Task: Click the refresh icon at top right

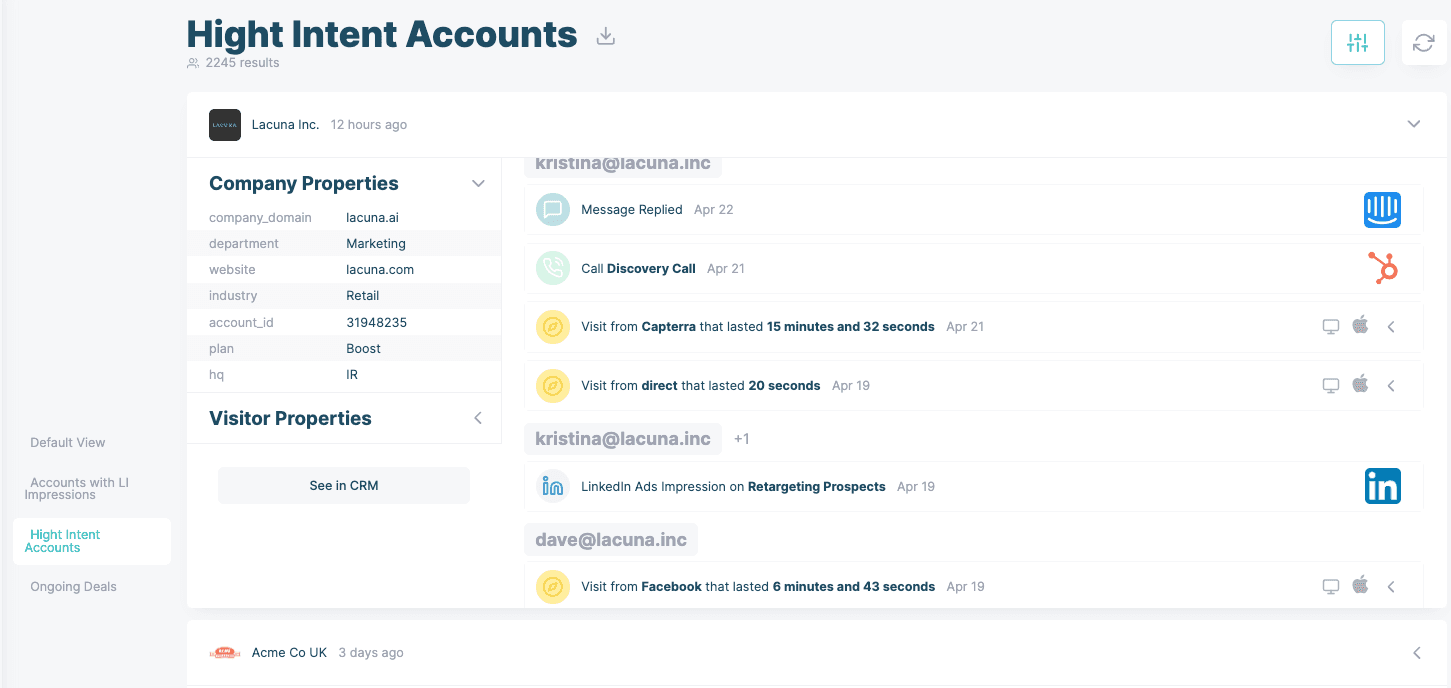Action: point(1423,43)
